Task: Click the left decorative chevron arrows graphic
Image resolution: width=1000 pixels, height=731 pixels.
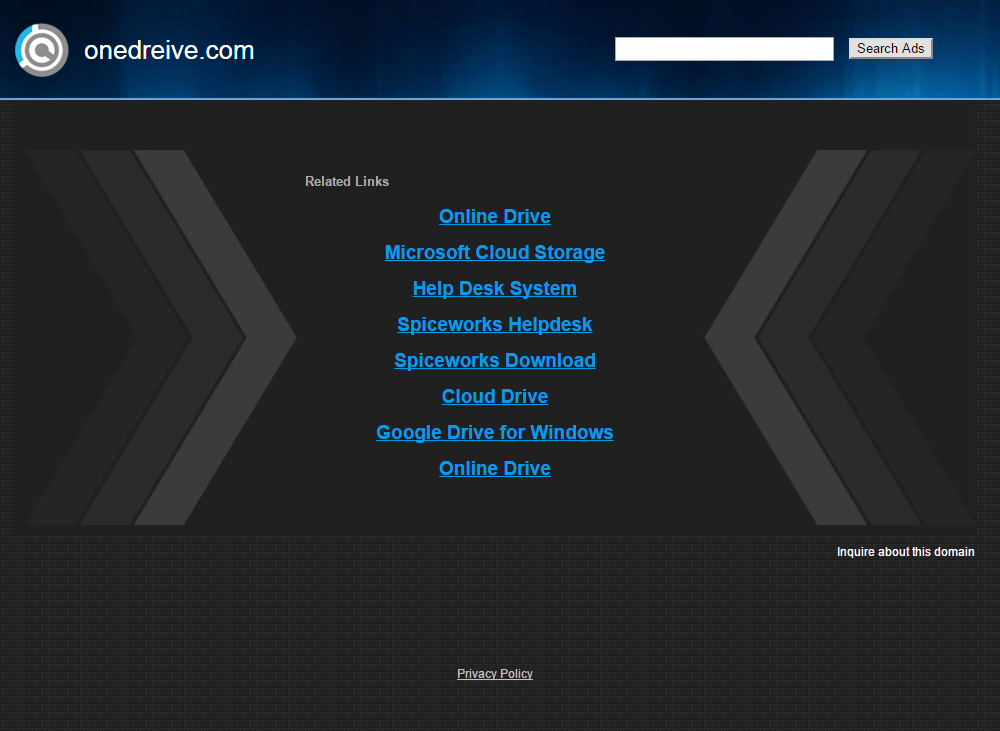Action: click(x=160, y=337)
